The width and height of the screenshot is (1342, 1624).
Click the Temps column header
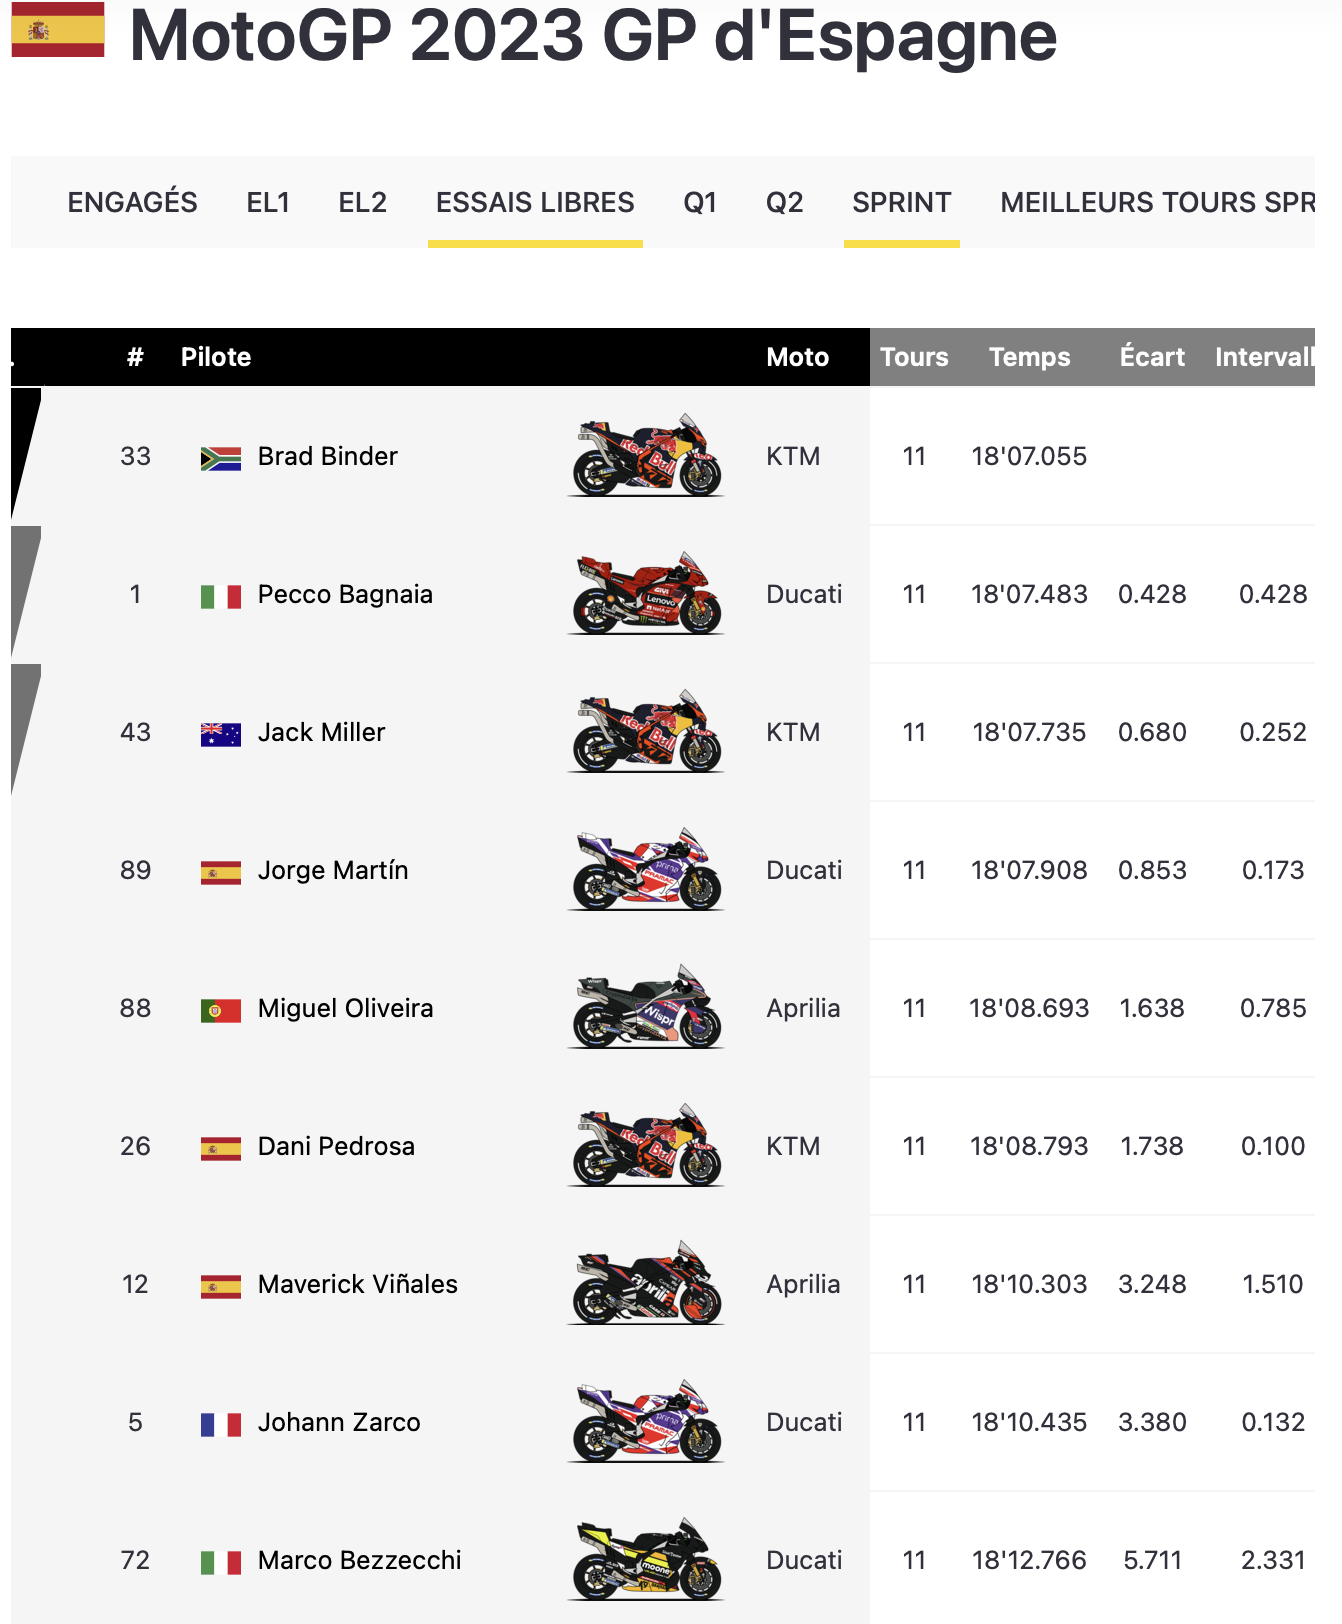1029,357
